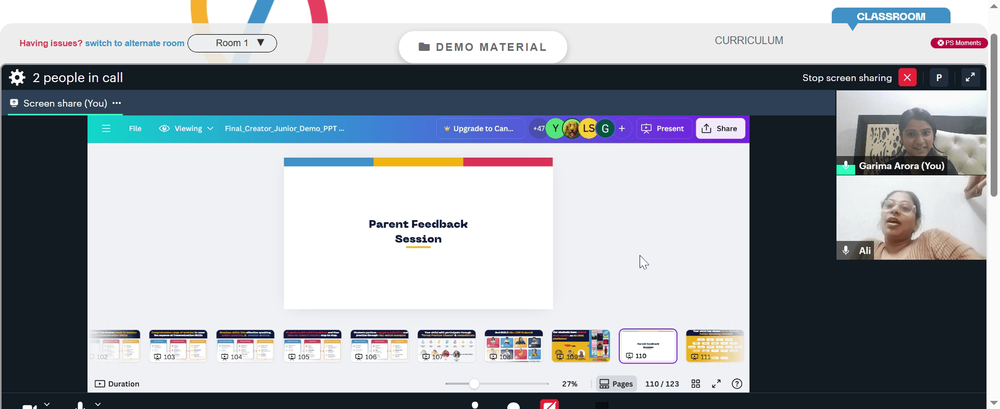Screen dimensions: 1000x409
Task: Click Screen share (You) tab label
Action: (65, 103)
